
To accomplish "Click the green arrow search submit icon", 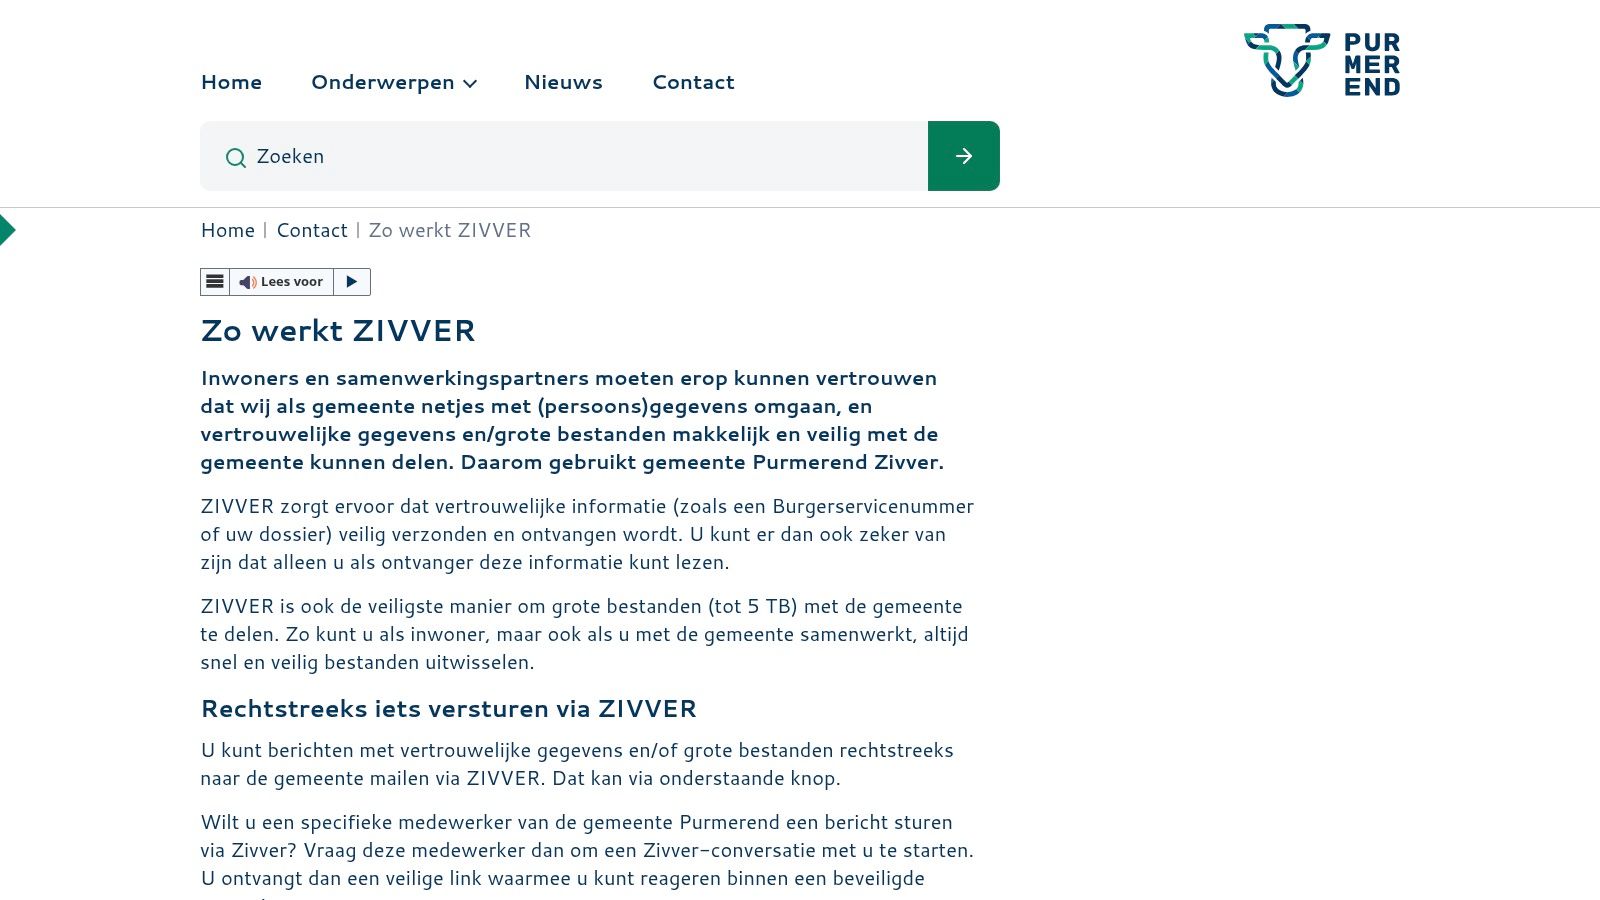I will pos(963,156).
